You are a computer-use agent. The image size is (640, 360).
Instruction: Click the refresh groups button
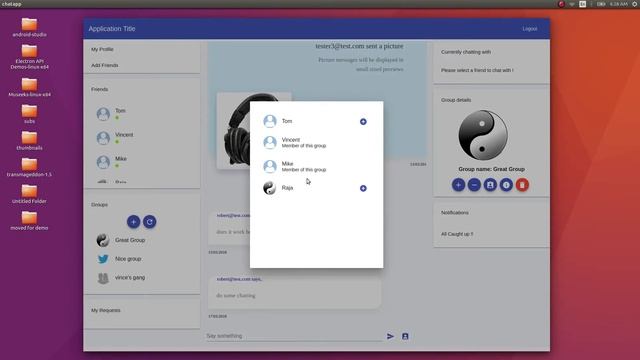(149, 222)
